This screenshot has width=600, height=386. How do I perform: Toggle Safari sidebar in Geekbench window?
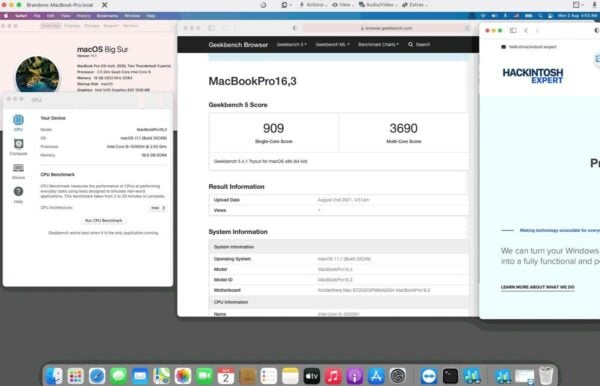tap(211, 28)
